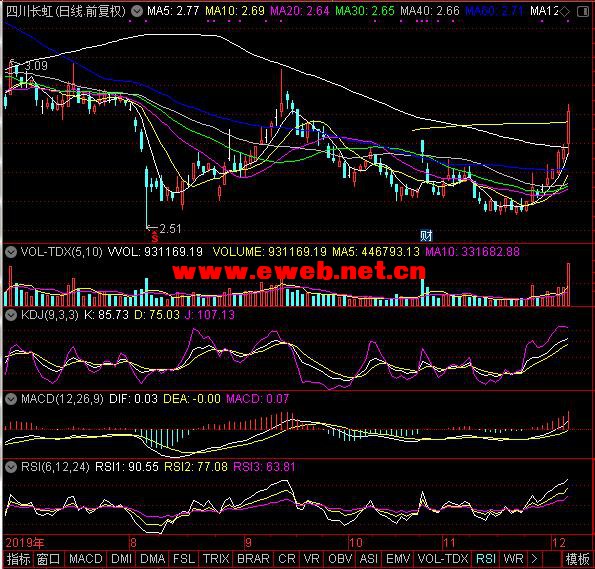Viewport: 595px width, 569px height.
Task: Select the 窗口 tab
Action: click(x=48, y=559)
